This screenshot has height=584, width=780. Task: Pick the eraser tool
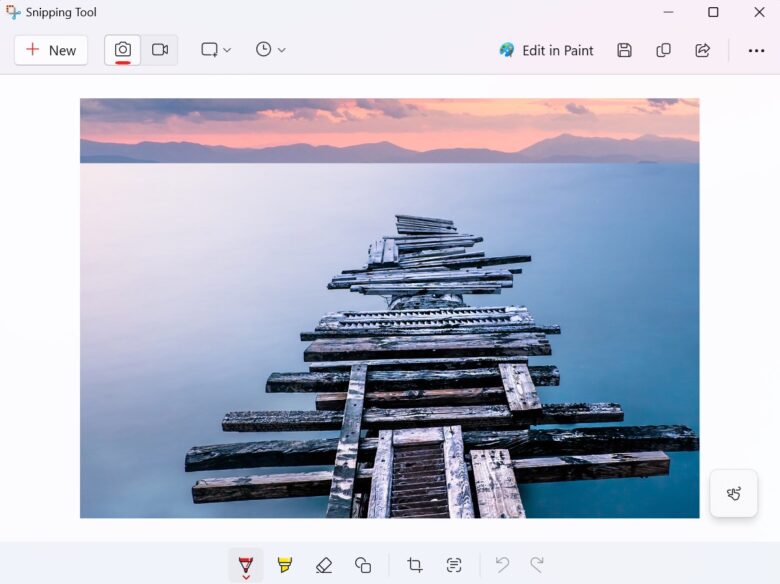pos(323,565)
